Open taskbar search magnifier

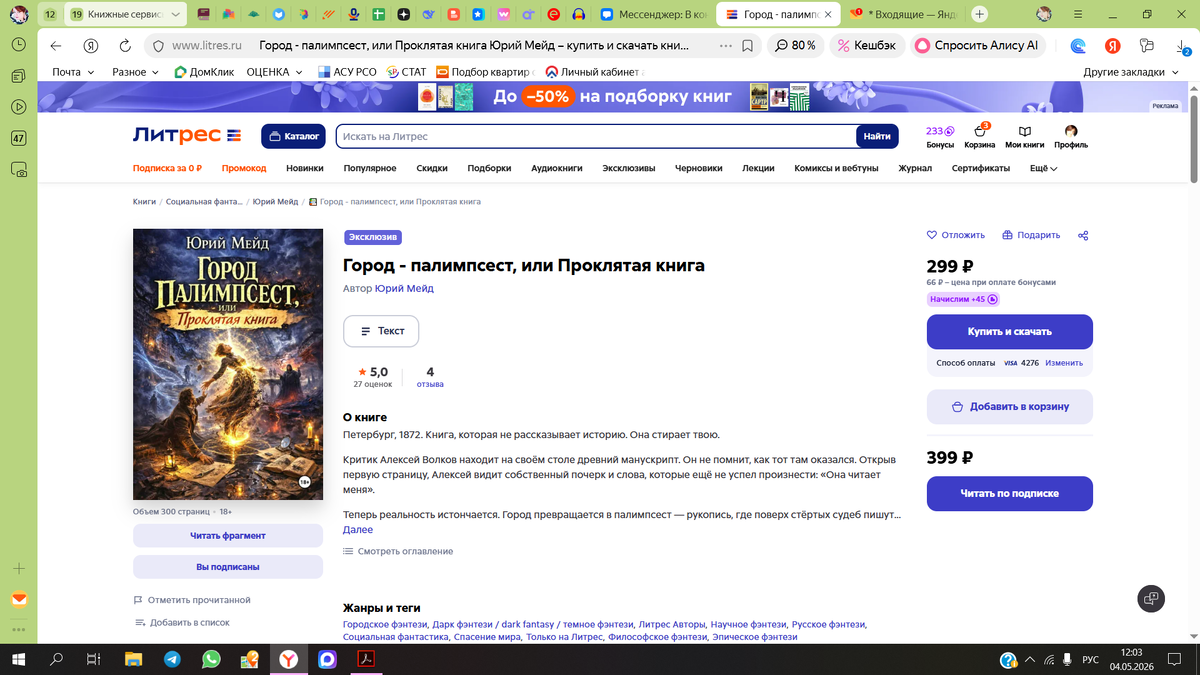tap(57, 659)
